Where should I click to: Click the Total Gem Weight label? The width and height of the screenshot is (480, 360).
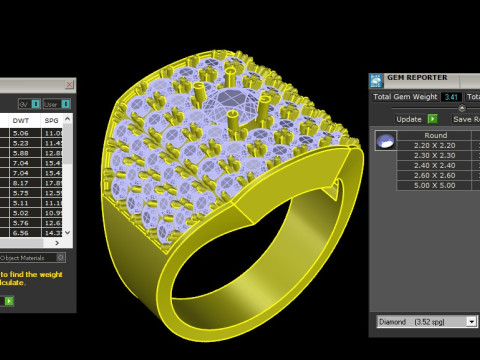point(405,97)
